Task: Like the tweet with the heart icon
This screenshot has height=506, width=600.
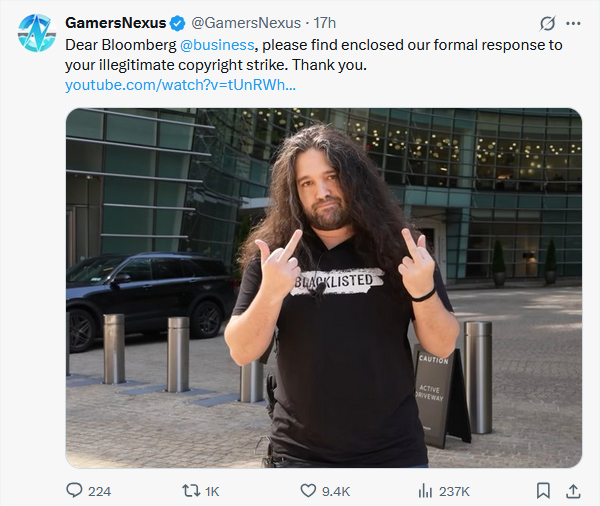Action: pyautogui.click(x=308, y=491)
